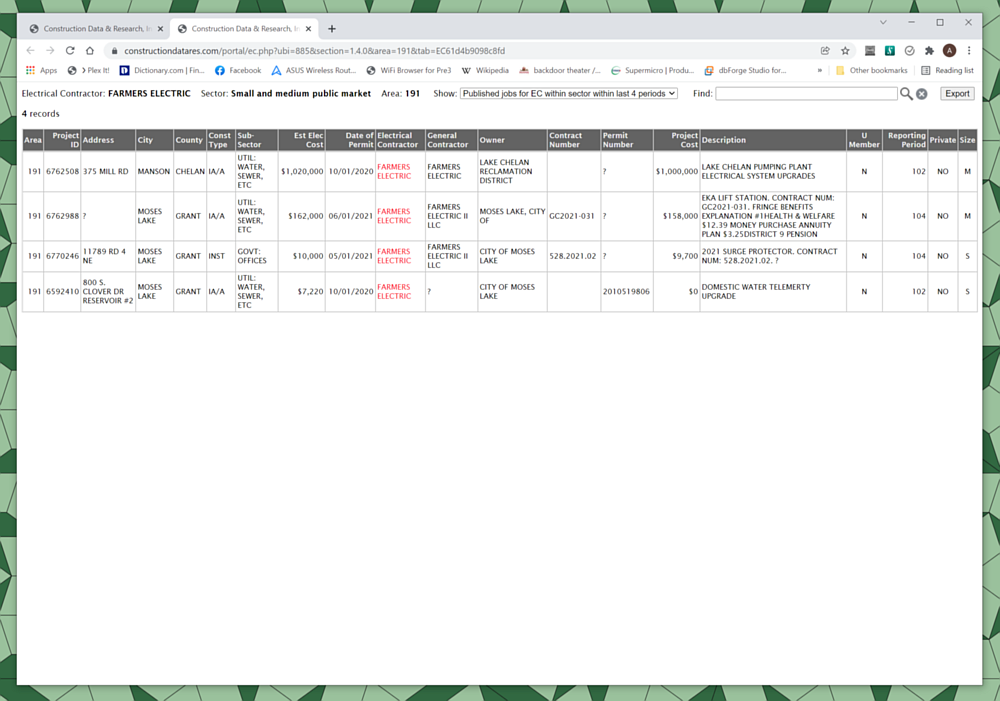The width and height of the screenshot is (1000, 701).
Task: Open the Supermicro bookmark
Action: 652,70
